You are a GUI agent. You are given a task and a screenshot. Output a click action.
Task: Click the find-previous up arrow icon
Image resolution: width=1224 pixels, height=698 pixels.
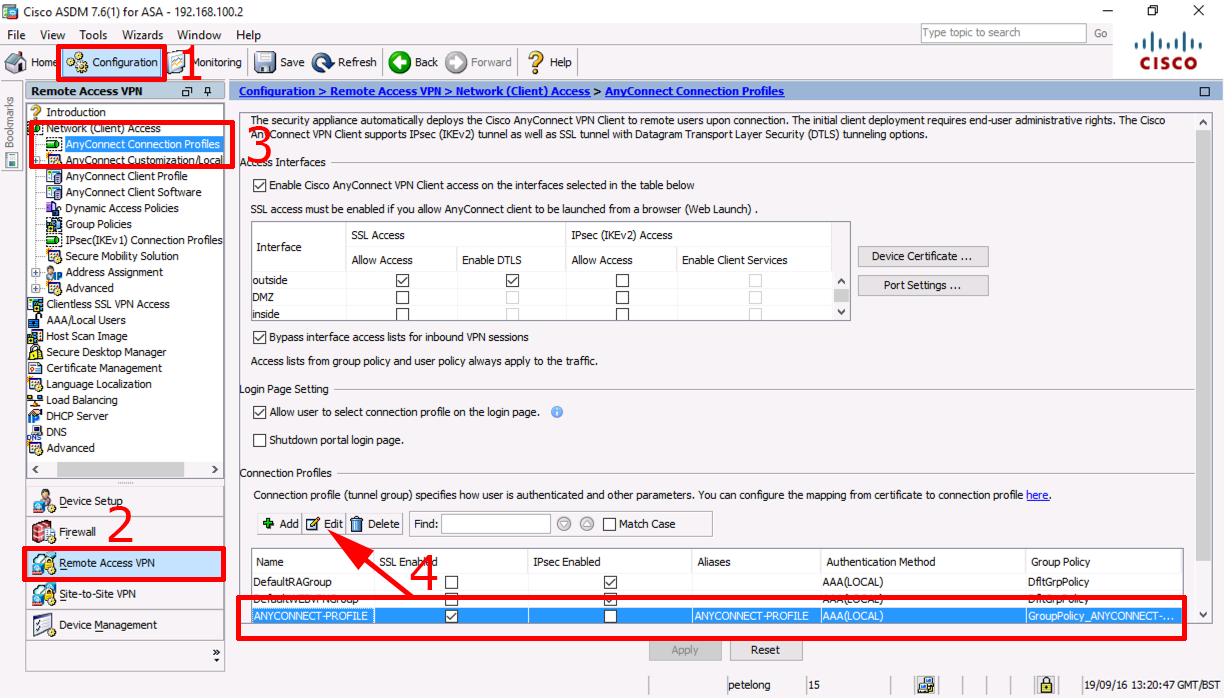pos(587,524)
